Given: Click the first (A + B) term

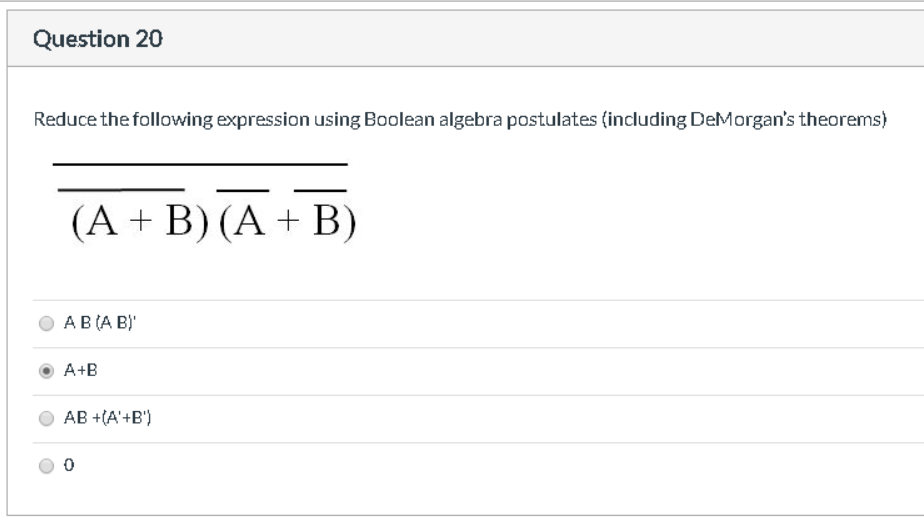Looking at the screenshot, I should pyautogui.click(x=140, y=221).
